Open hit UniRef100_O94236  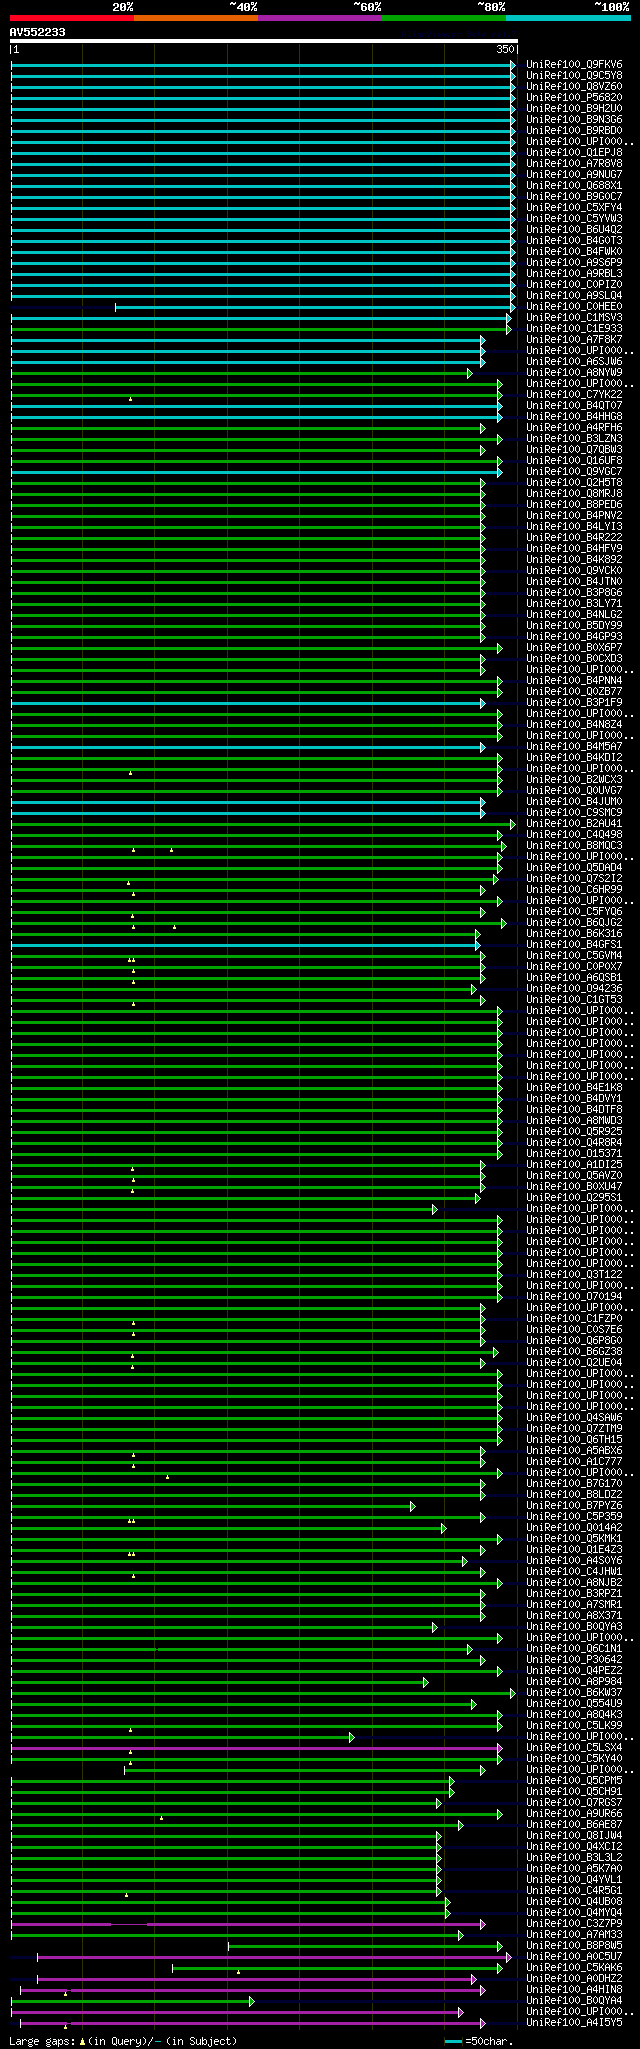(574, 989)
